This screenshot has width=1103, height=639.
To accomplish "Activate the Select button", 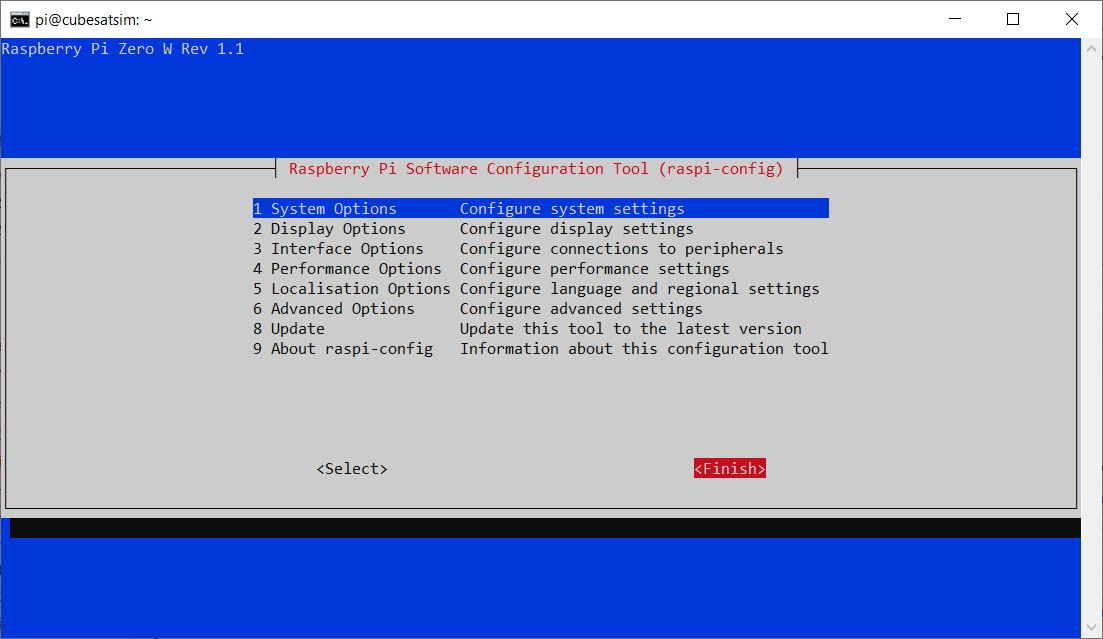I will [x=352, y=468].
